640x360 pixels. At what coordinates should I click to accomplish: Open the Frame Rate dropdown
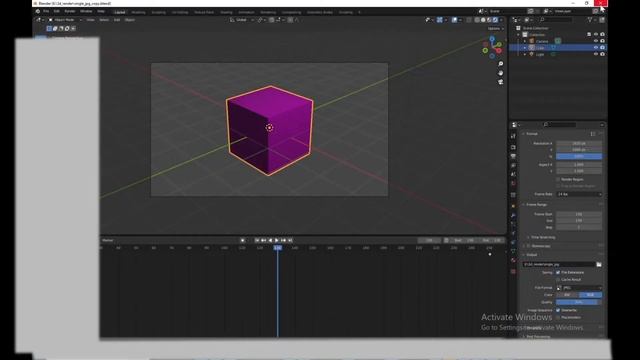coord(579,194)
